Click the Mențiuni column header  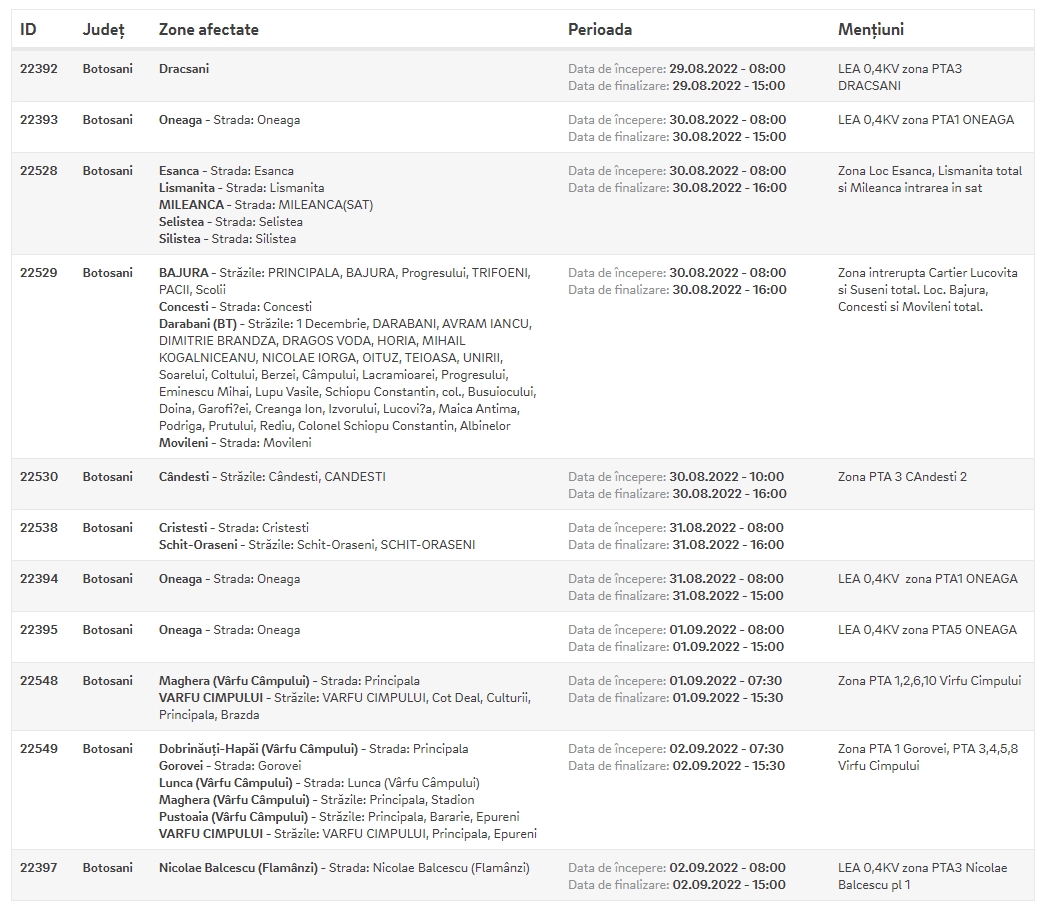pyautogui.click(x=871, y=30)
